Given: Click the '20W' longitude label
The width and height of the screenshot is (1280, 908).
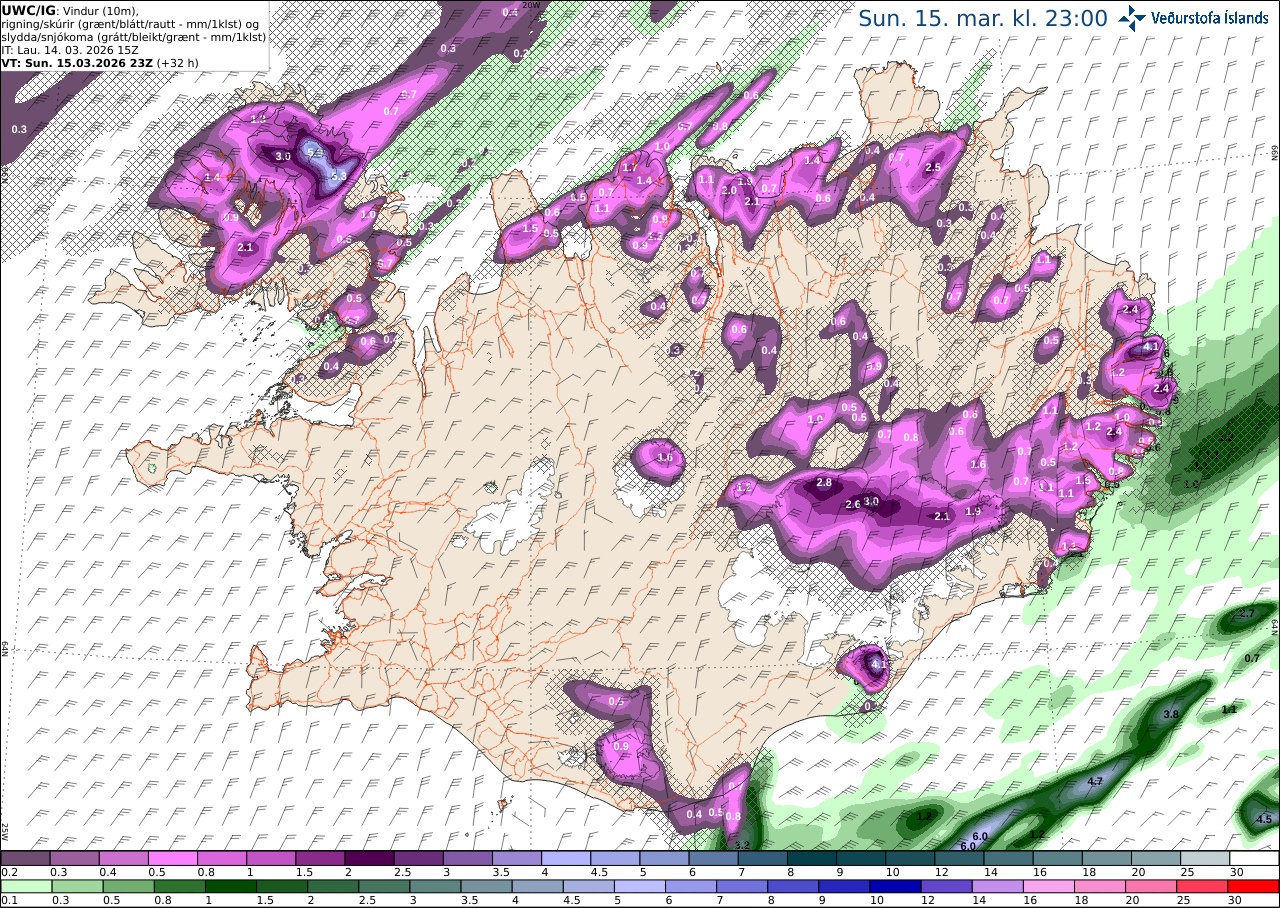Looking at the screenshot, I should 531,5.
